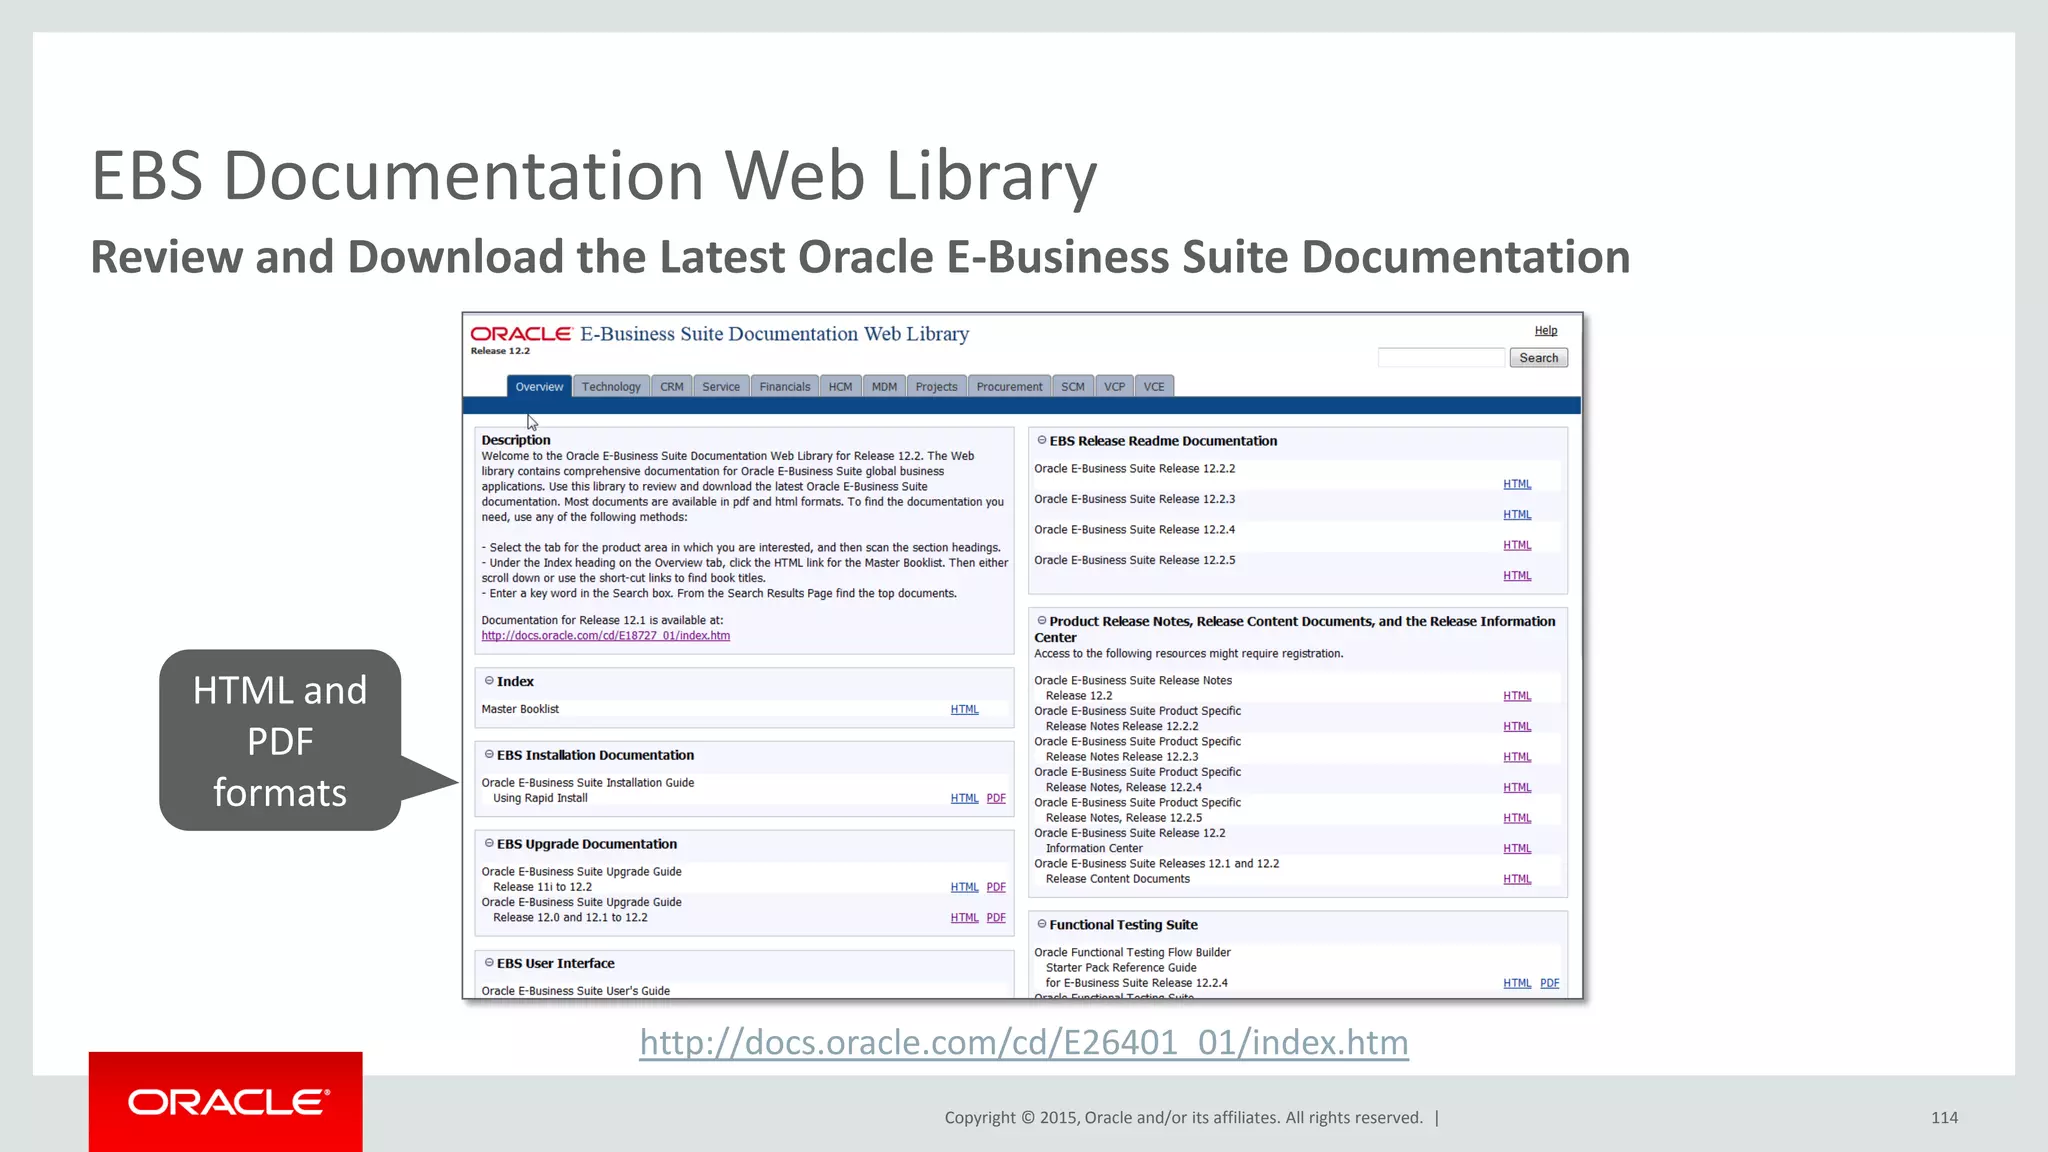Open Release Content Documents HTML link
The height and width of the screenshot is (1152, 2048).
pos(1517,880)
